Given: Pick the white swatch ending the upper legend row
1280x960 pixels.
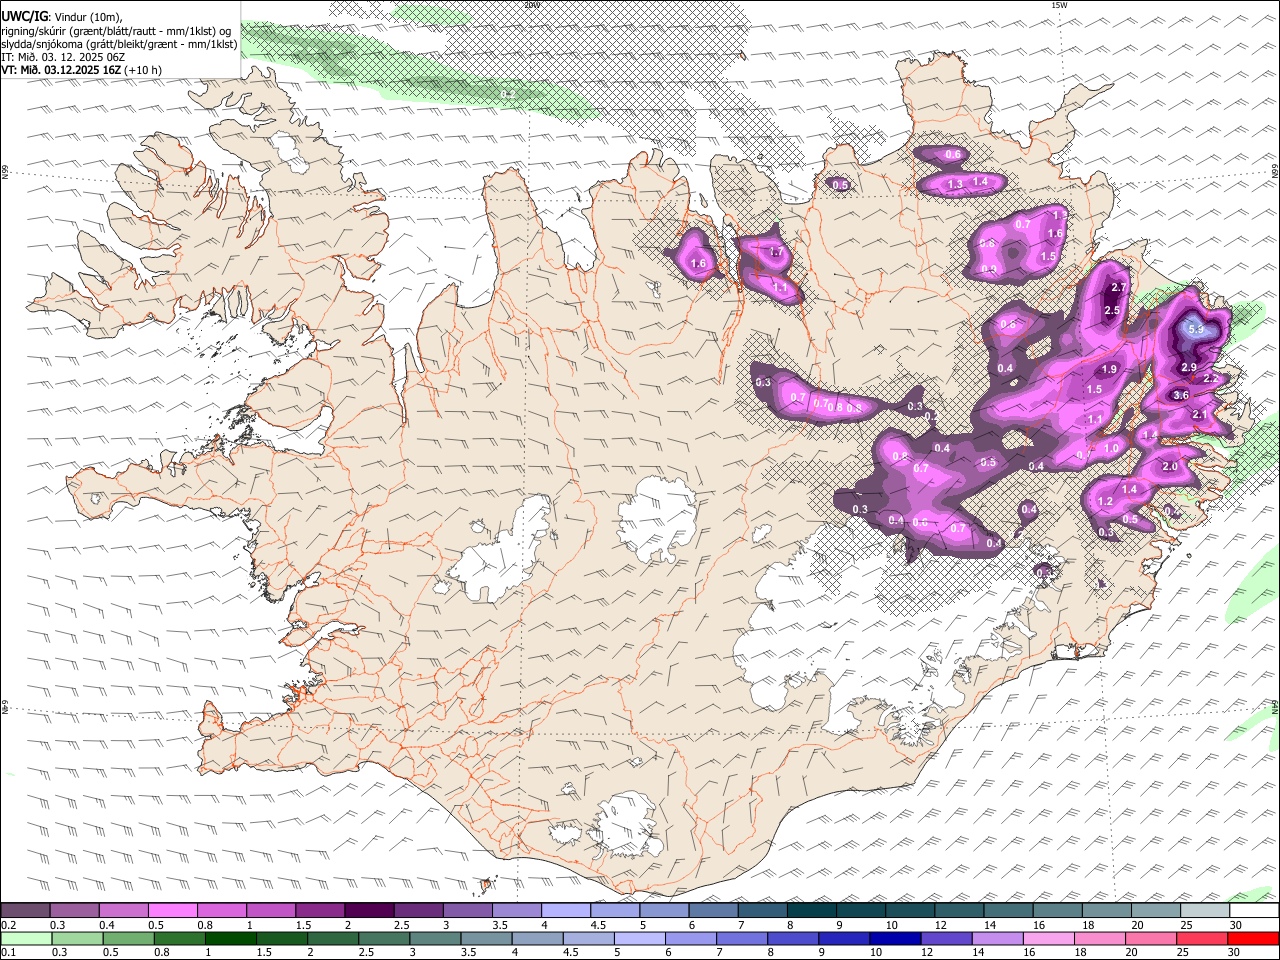Looking at the screenshot, I should (x=1254, y=911).
